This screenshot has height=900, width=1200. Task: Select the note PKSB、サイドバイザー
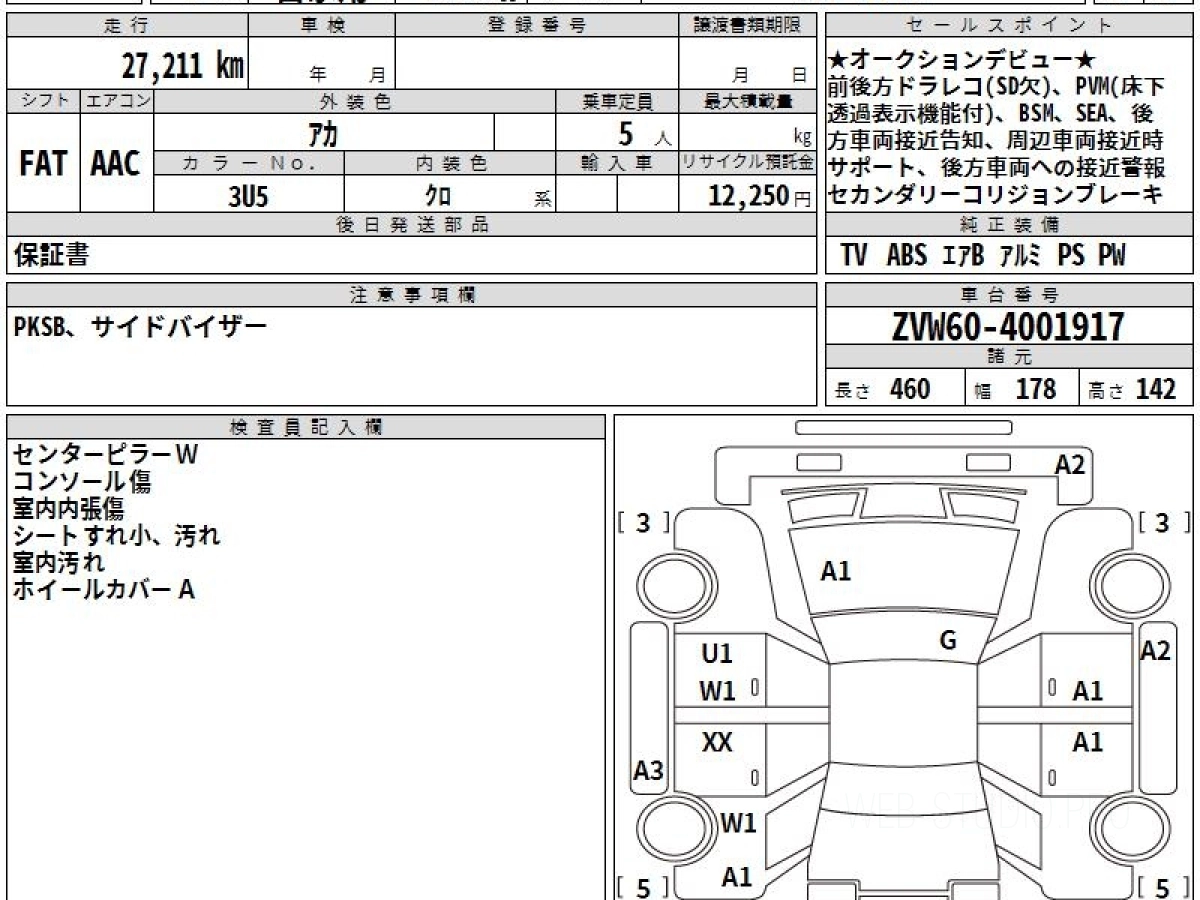tap(140, 325)
